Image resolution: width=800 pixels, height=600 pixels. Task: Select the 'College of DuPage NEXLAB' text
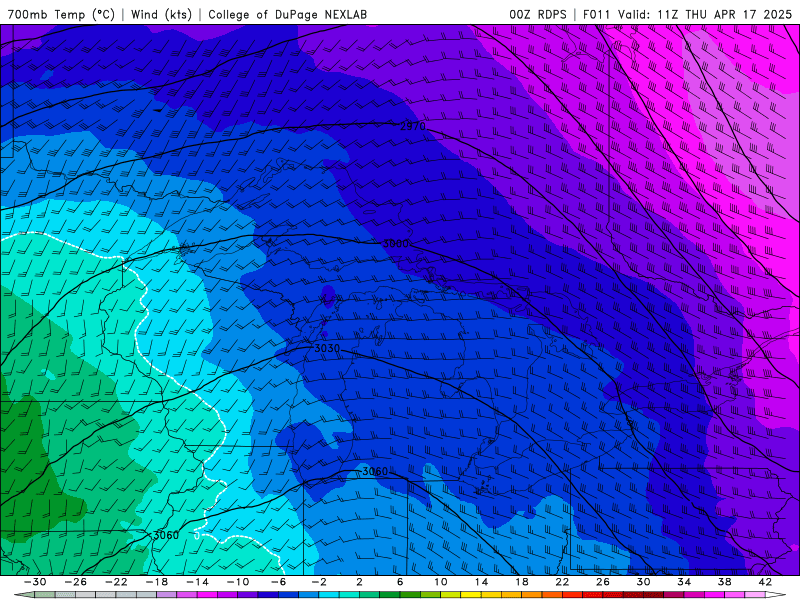pos(287,14)
